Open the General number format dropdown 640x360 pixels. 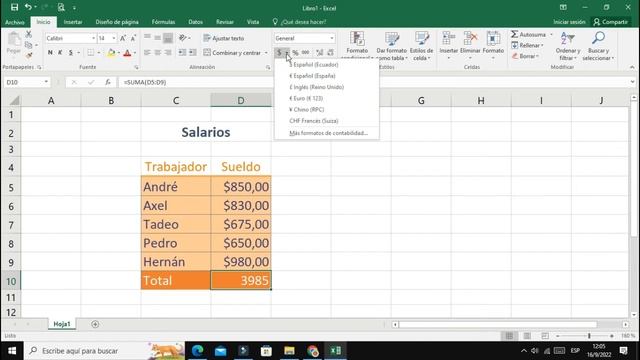331,38
